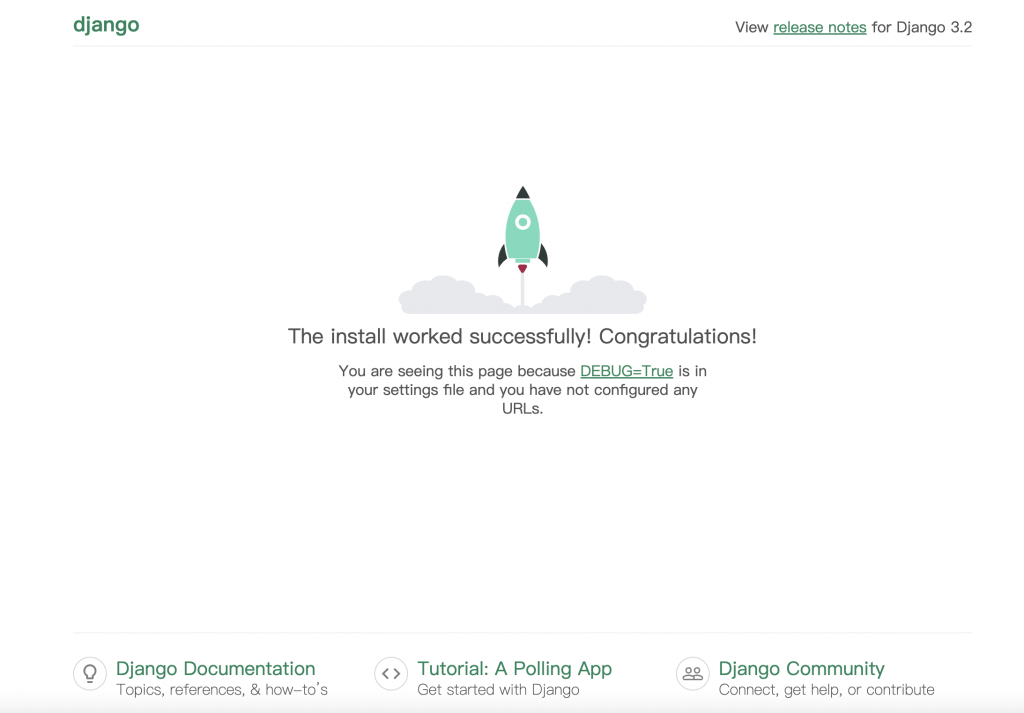Open Django Community link
The height and width of the screenshot is (713, 1024).
coord(801,669)
